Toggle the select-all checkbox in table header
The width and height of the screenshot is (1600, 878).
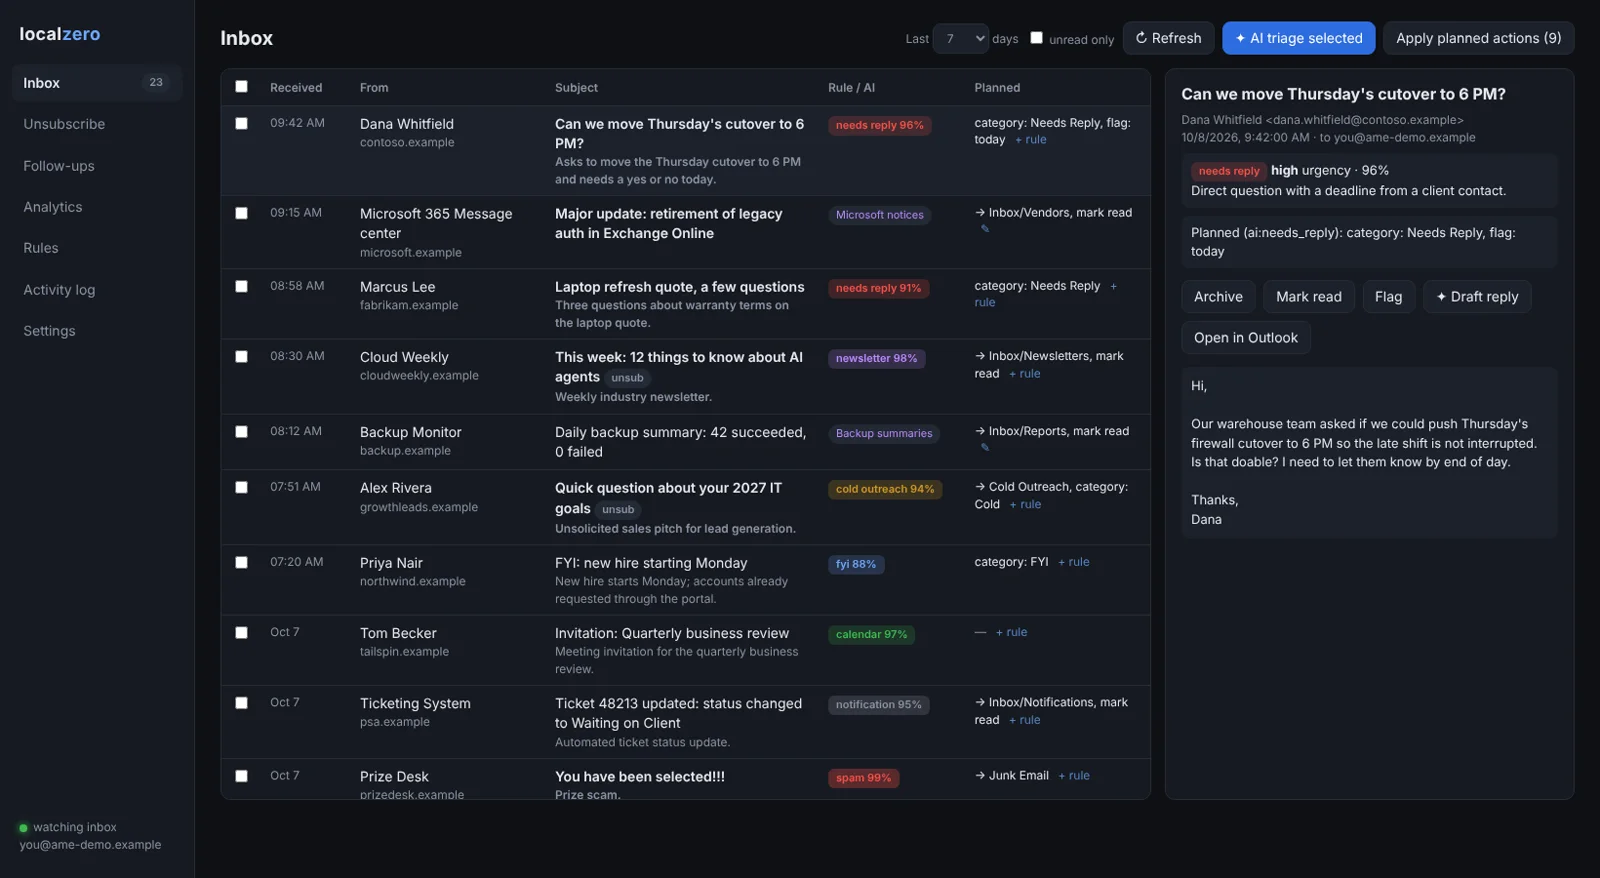(x=241, y=87)
